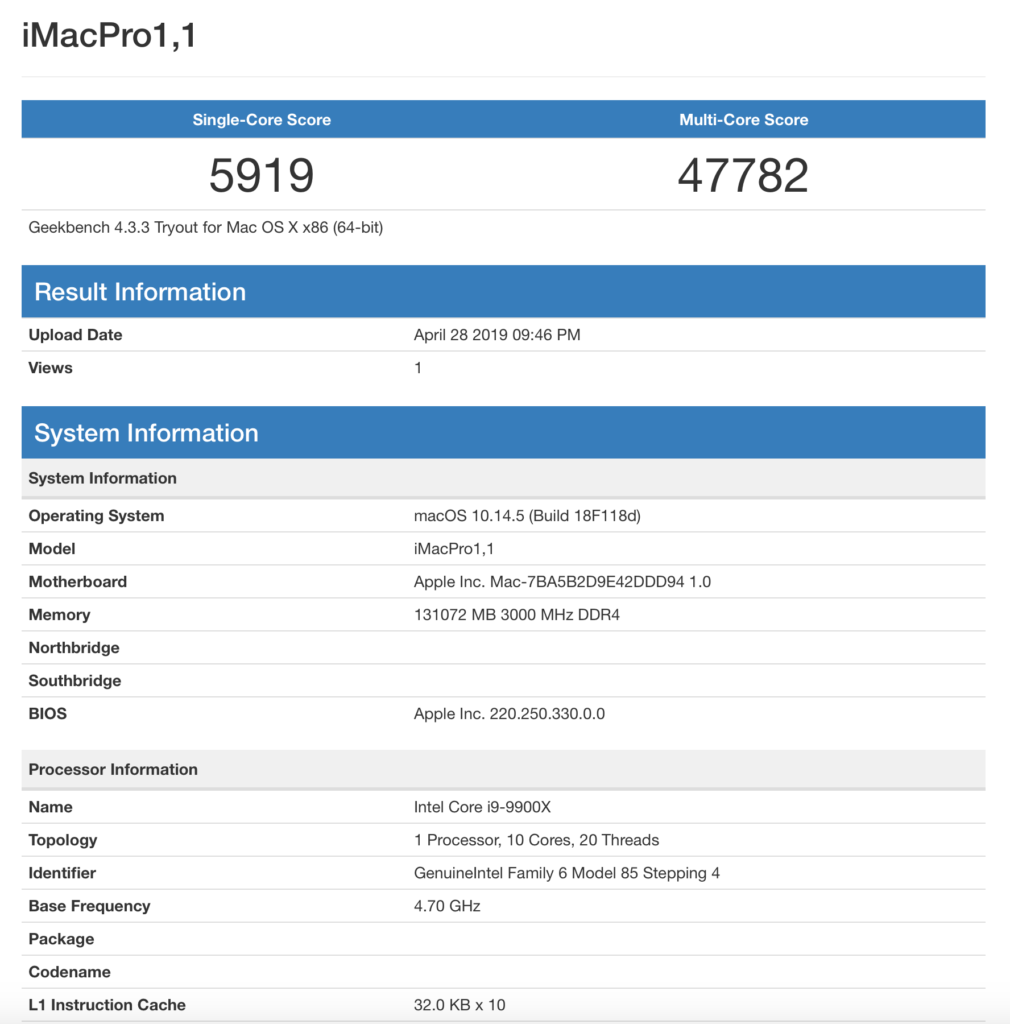Select the Model value iMacPro1,1
The height and width of the screenshot is (1024, 1010).
point(454,549)
